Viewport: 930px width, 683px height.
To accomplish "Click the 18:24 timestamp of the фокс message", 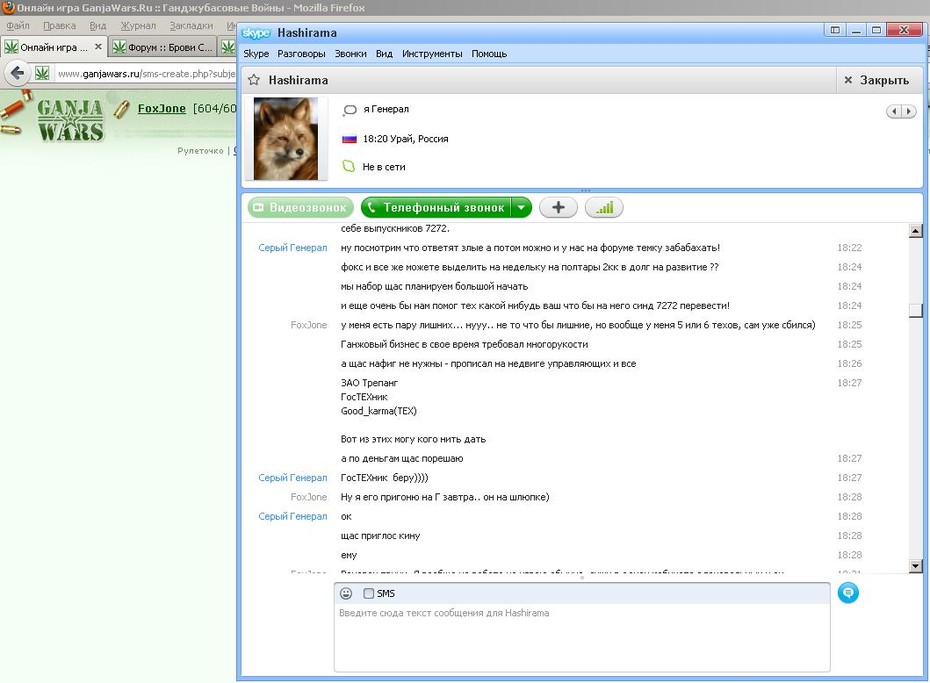I will [x=849, y=267].
